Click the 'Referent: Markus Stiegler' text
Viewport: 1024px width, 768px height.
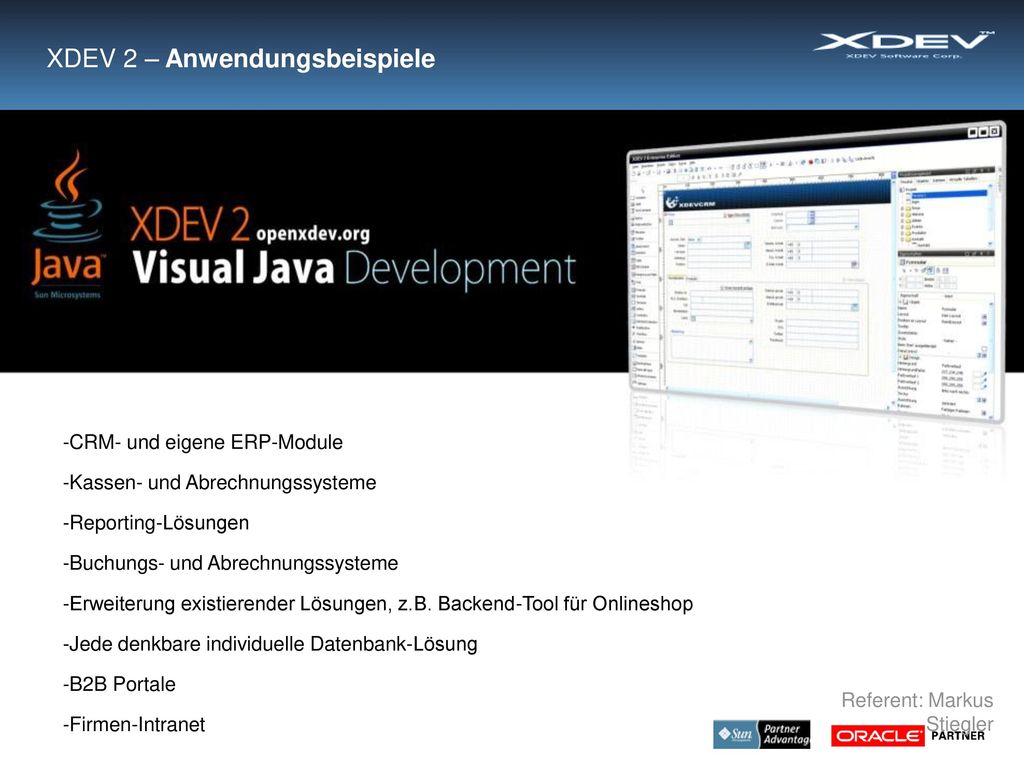pos(918,712)
